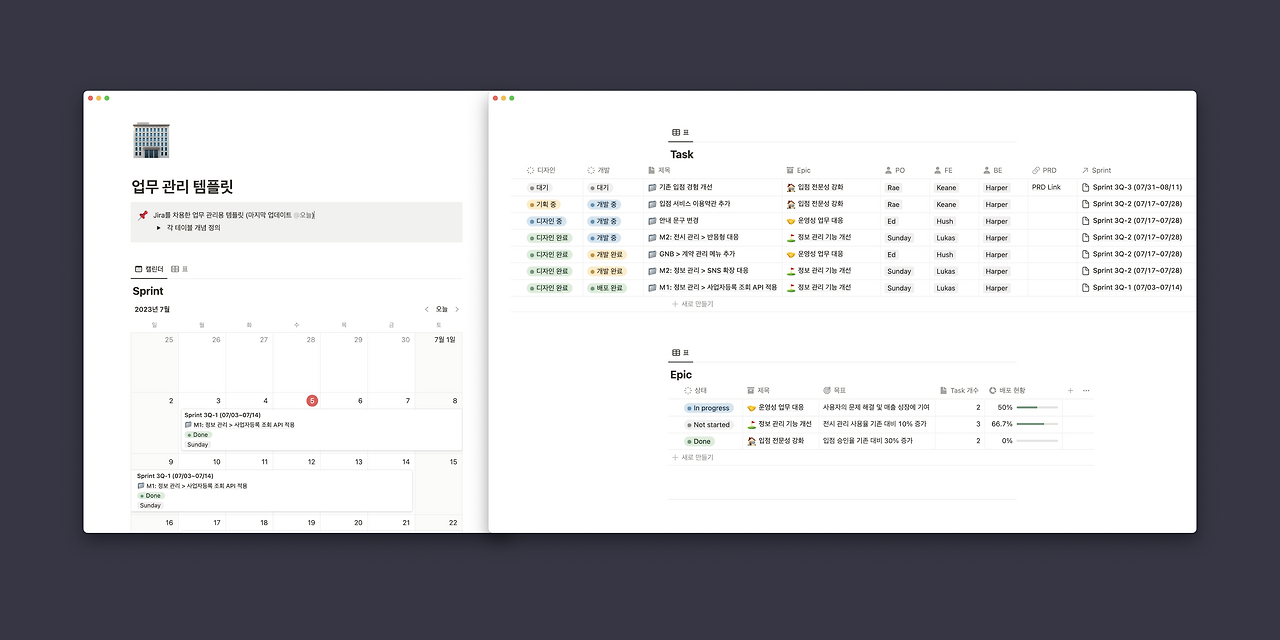Viewport: 1280px width, 640px height.
Task: Select today's date 5 in the calendar
Action: (x=312, y=401)
